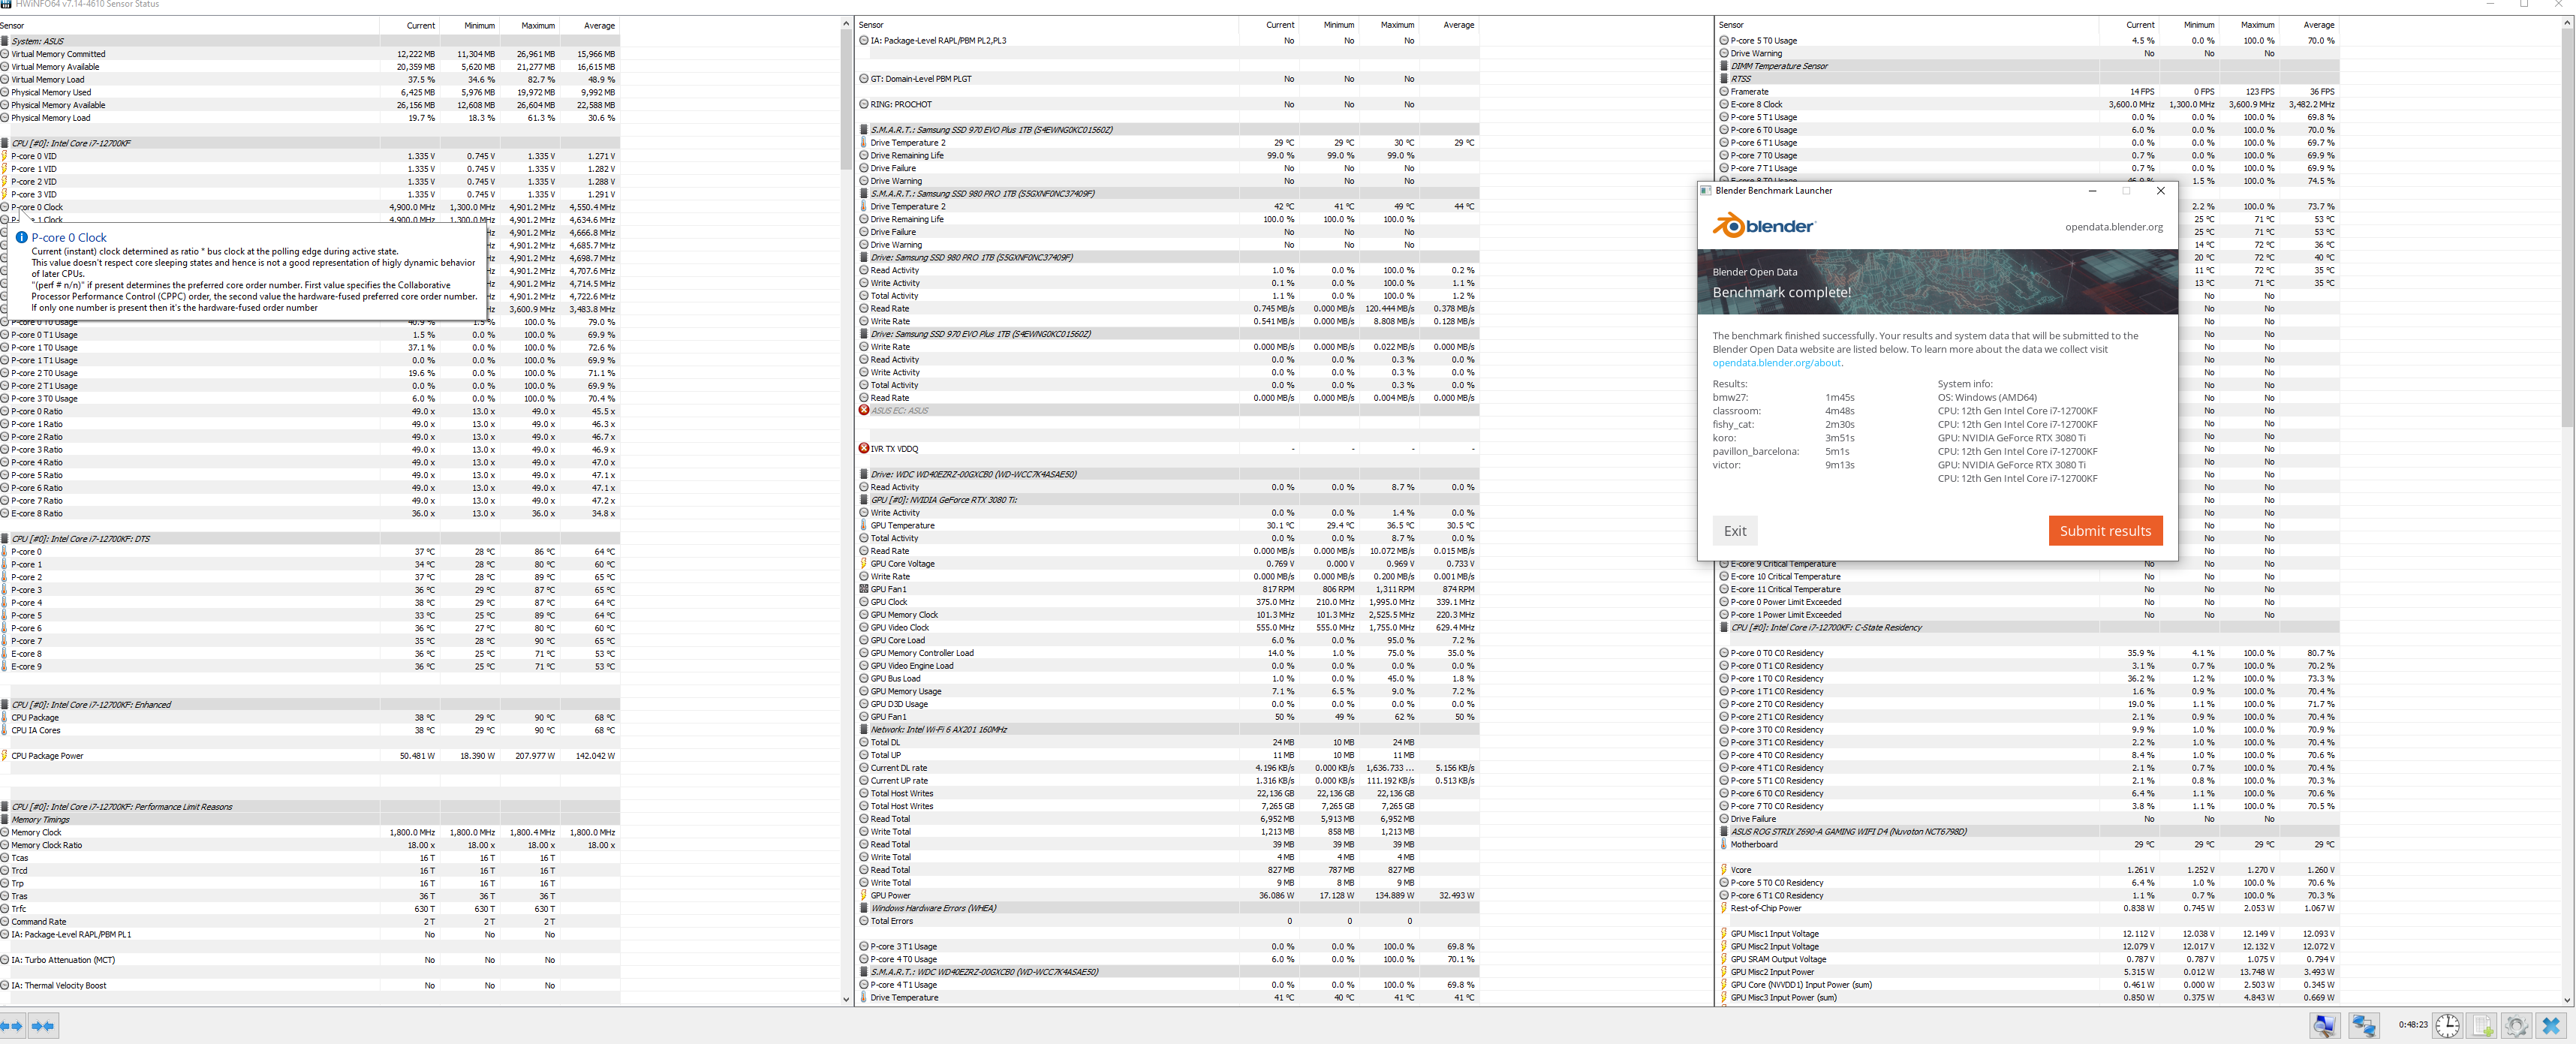The width and height of the screenshot is (2576, 1044).
Task: Open sensor settings gear icon
Action: click(2516, 1026)
